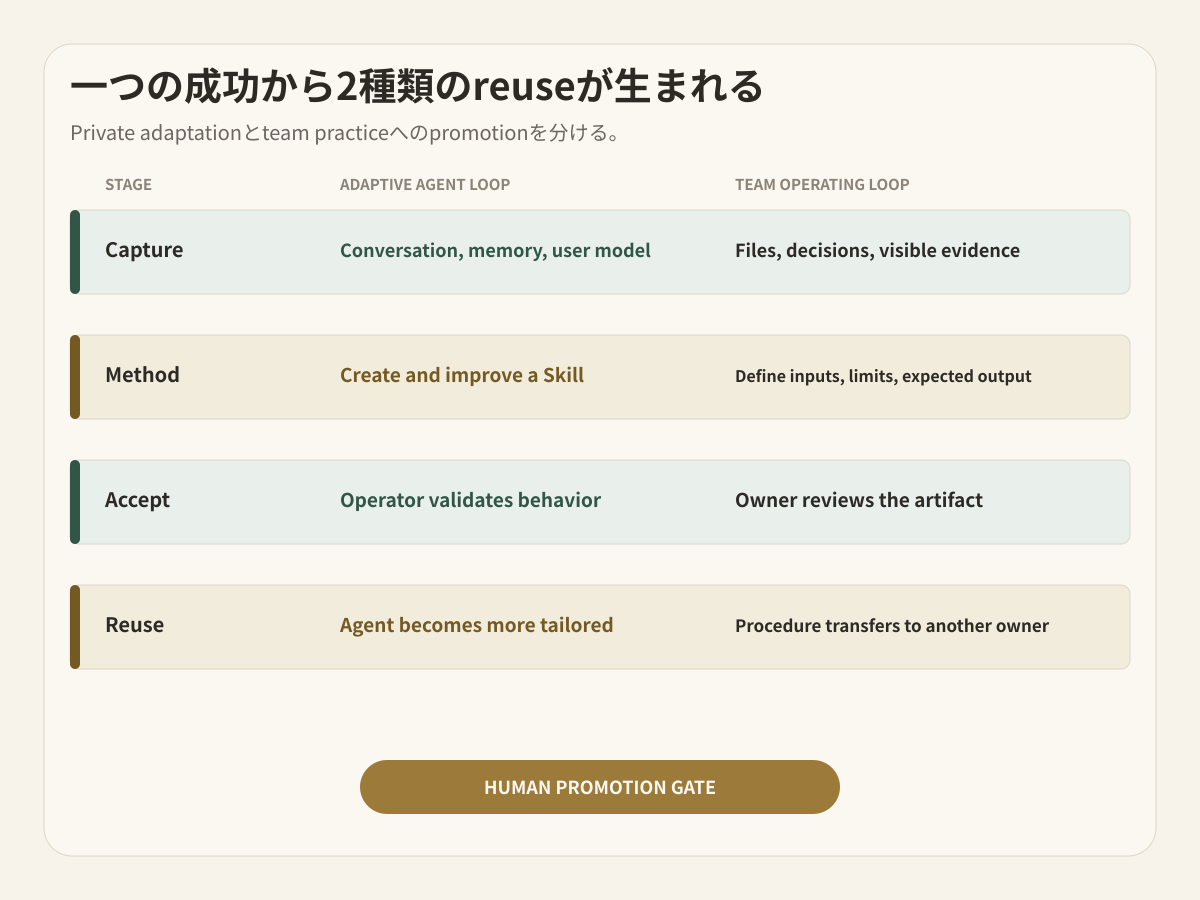Click the HUMAN PROMOTION GATE button
The width and height of the screenshot is (1200, 900).
click(600, 787)
